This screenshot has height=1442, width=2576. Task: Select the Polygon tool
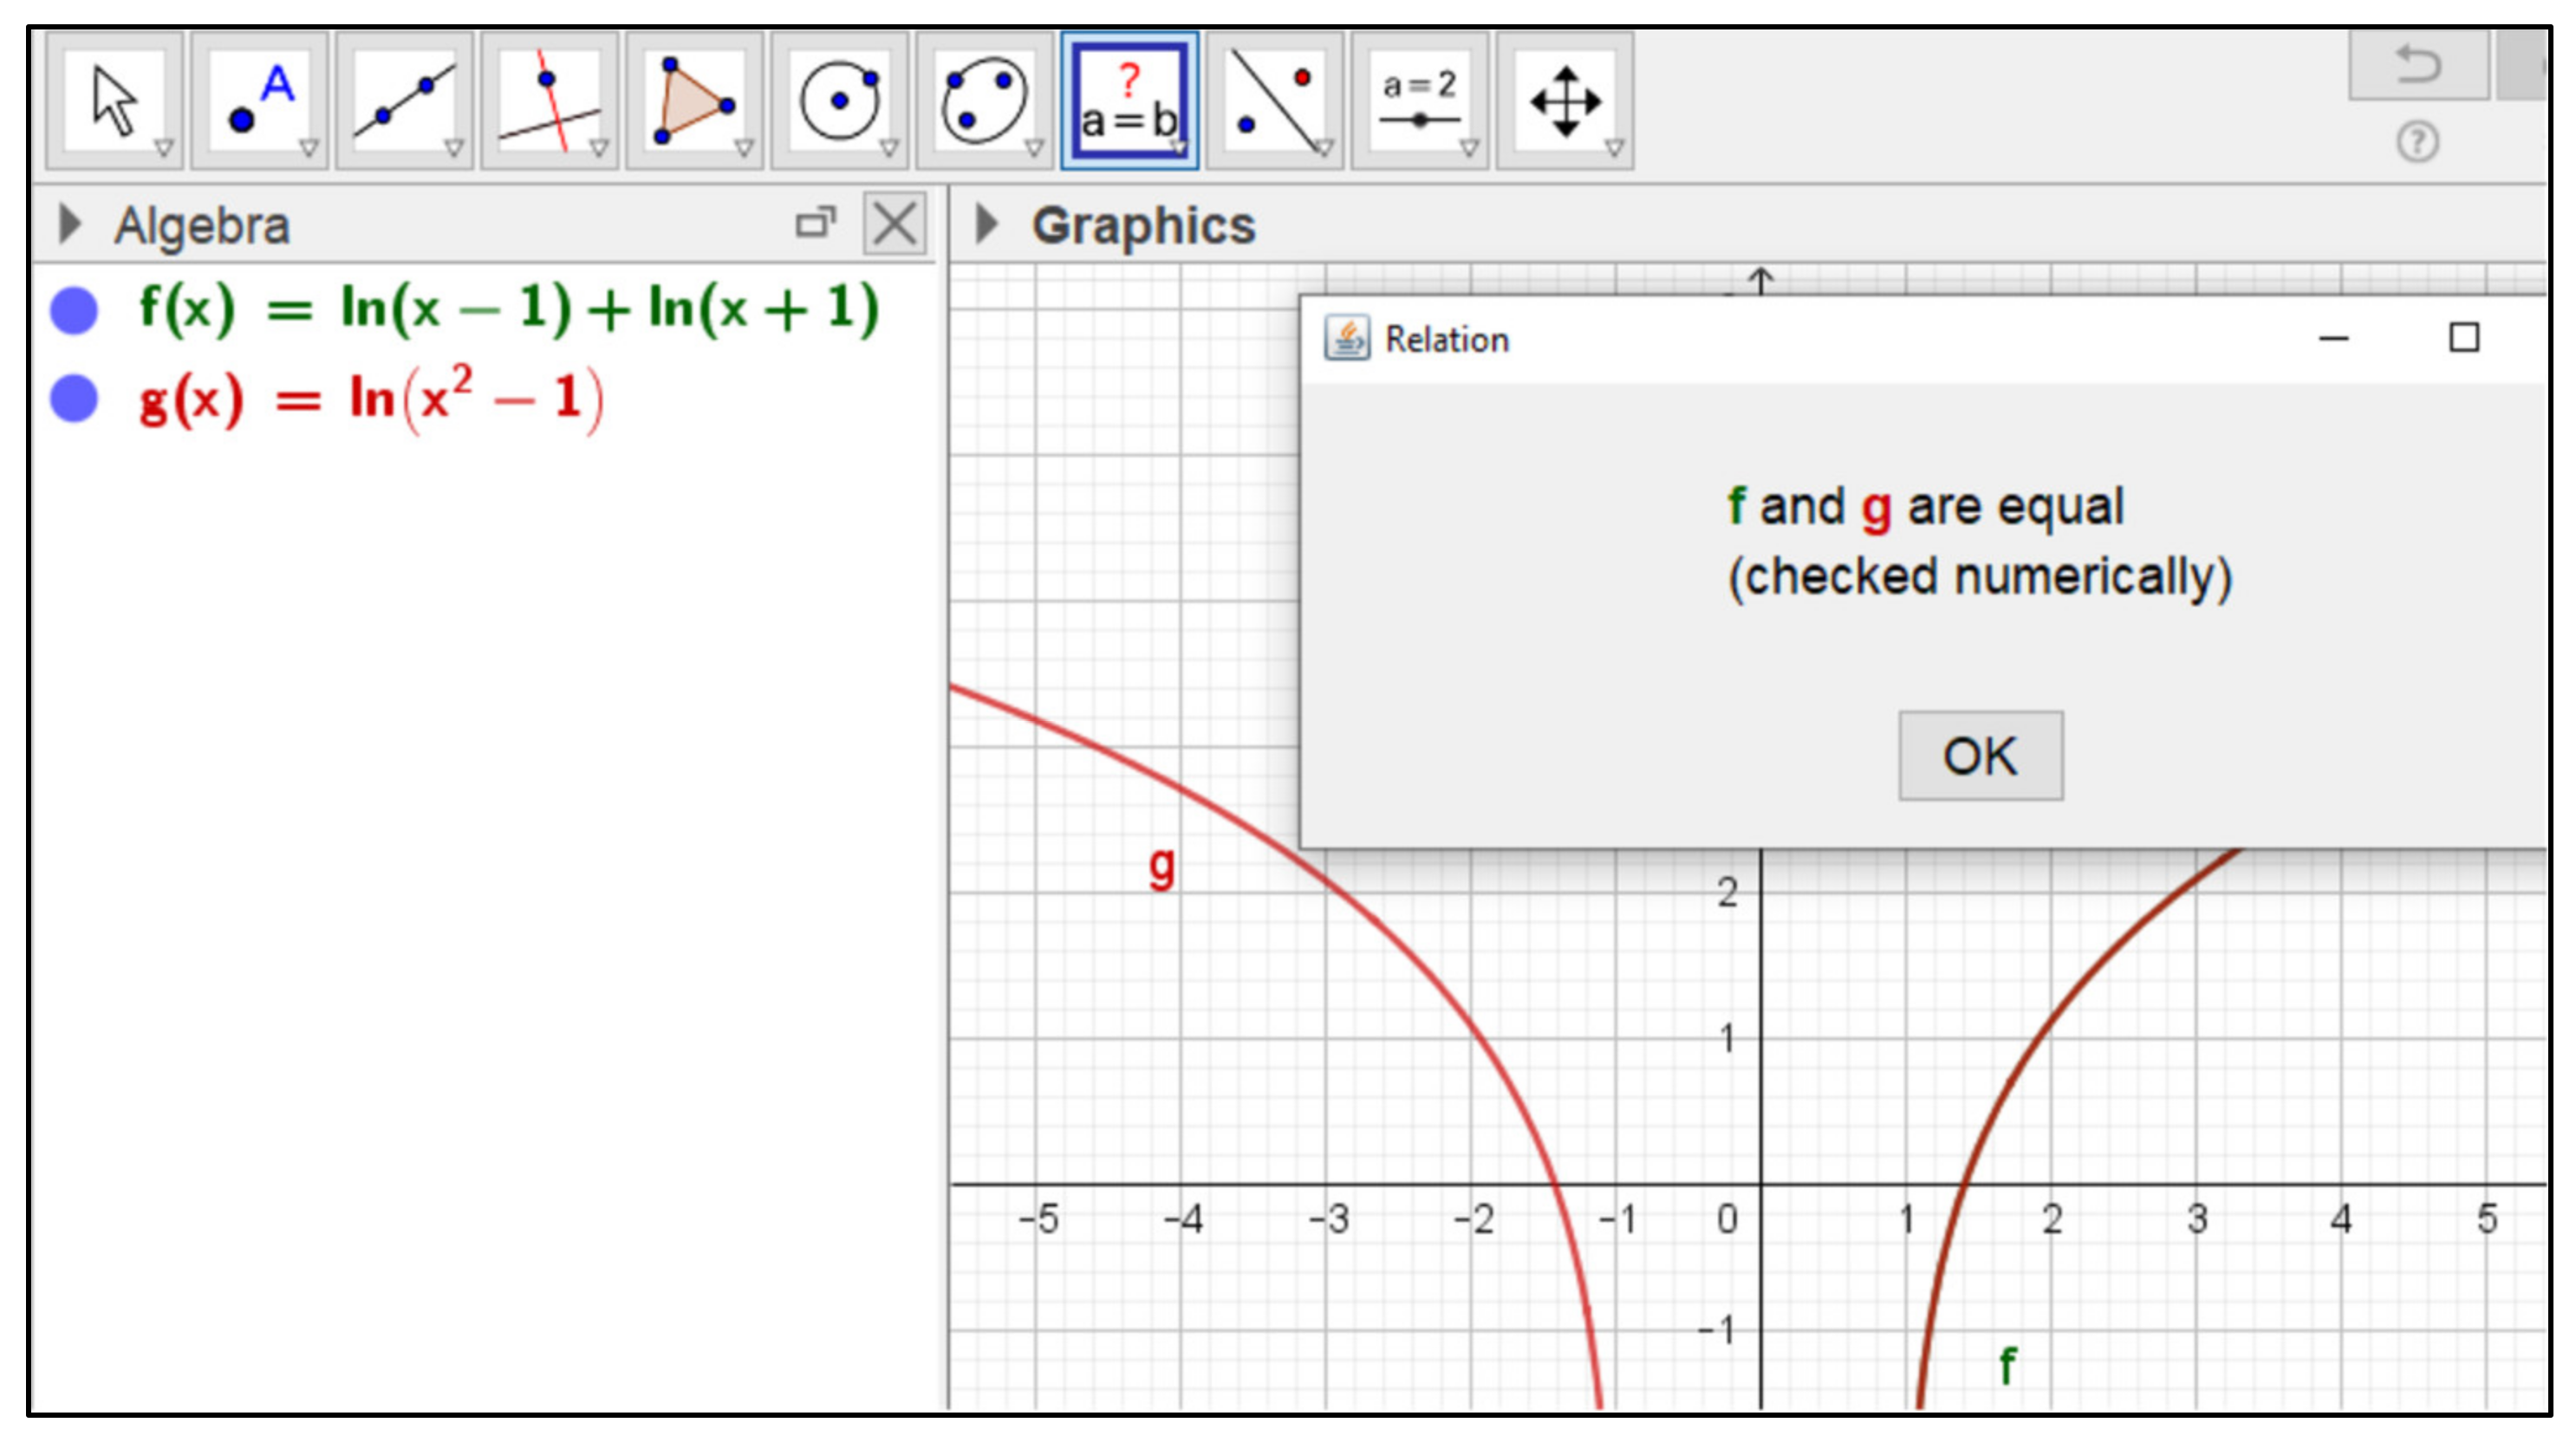(694, 101)
